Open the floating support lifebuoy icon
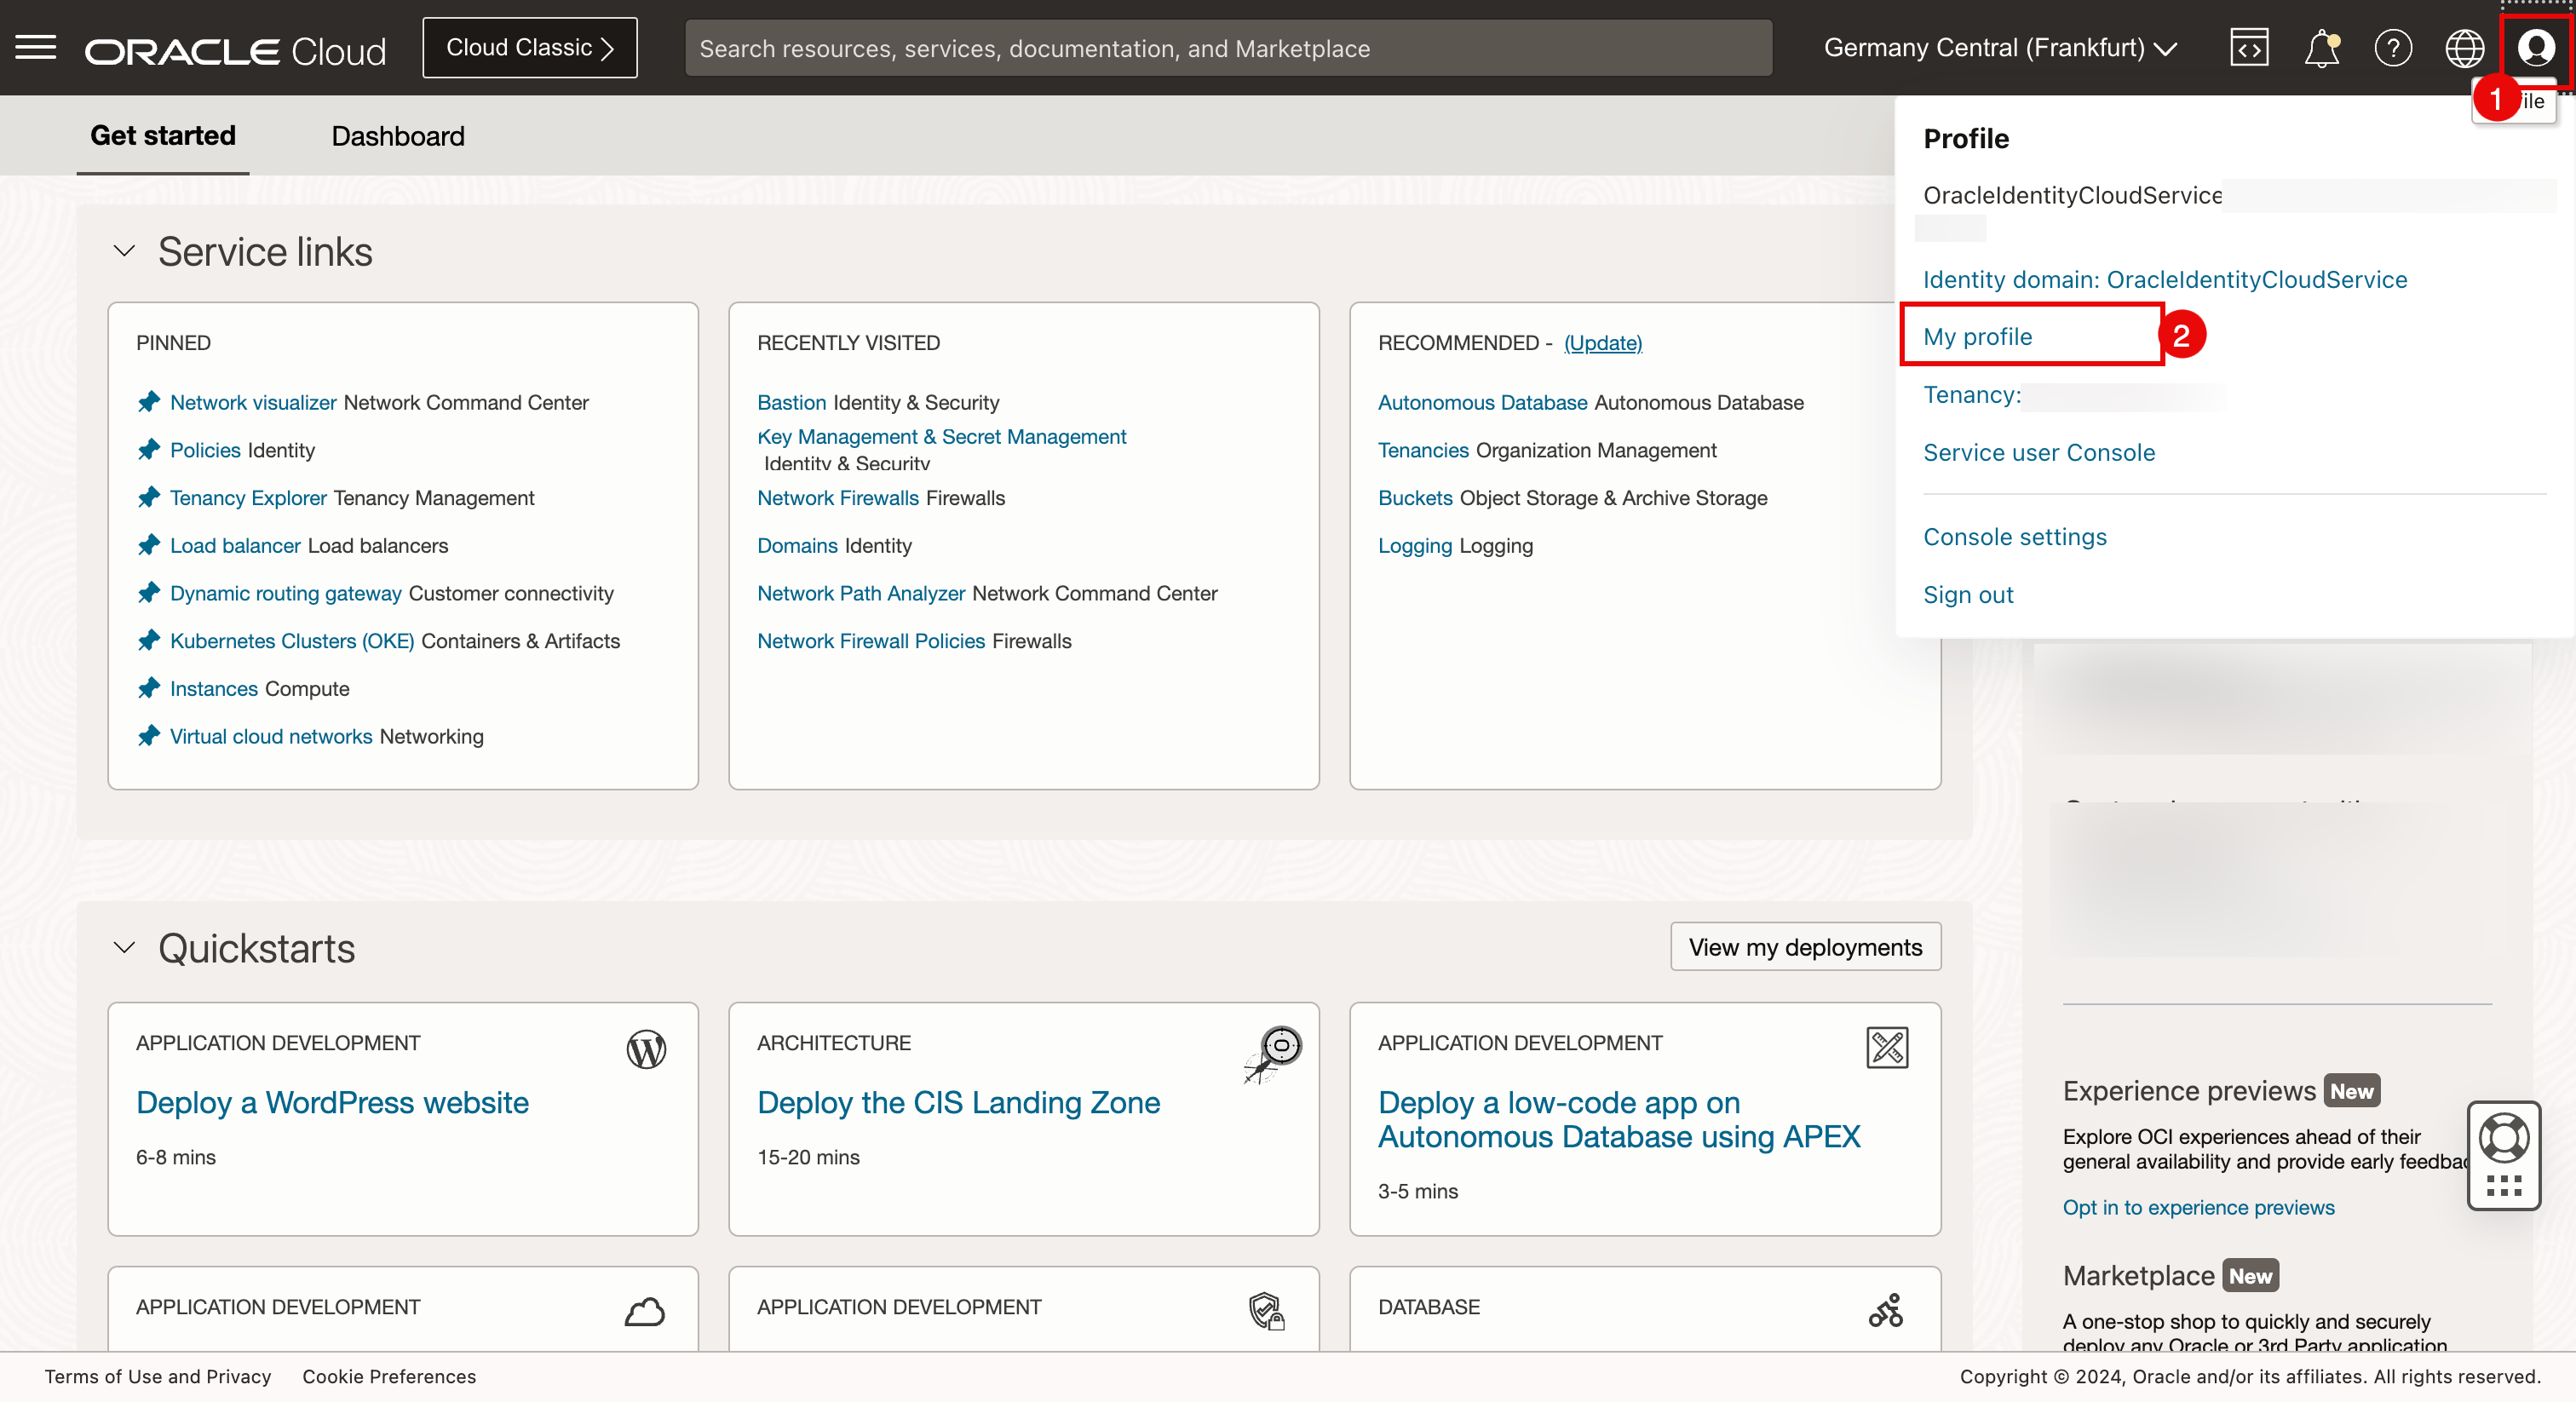Viewport: 2576px width, 1402px height. [x=2503, y=1138]
